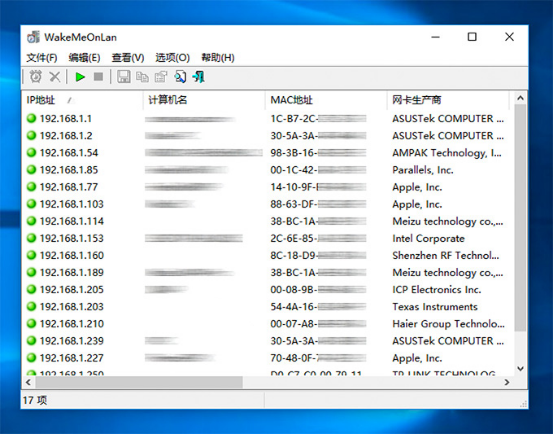Click the vertical scrollbar down arrow
Image resolution: width=554 pixels, height=434 pixels.
[520, 369]
